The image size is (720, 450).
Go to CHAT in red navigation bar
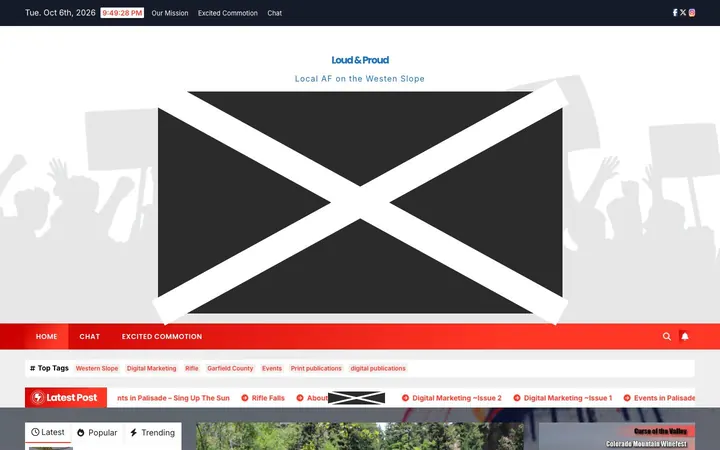90,337
